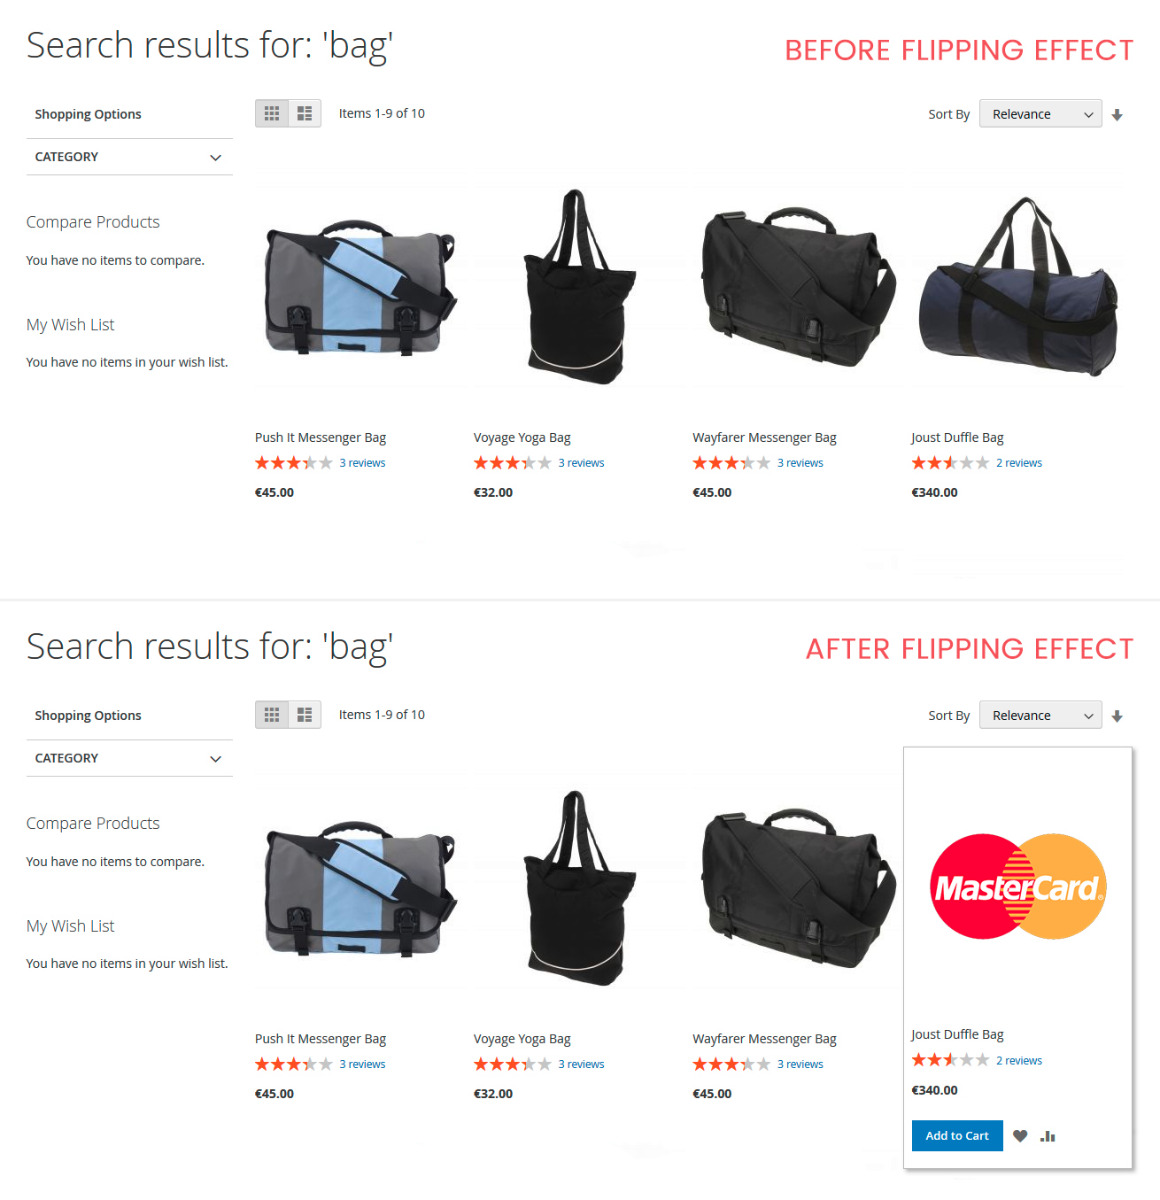1160x1200 pixels.
Task: Switch to list view in top toolbar
Action: coord(305,114)
